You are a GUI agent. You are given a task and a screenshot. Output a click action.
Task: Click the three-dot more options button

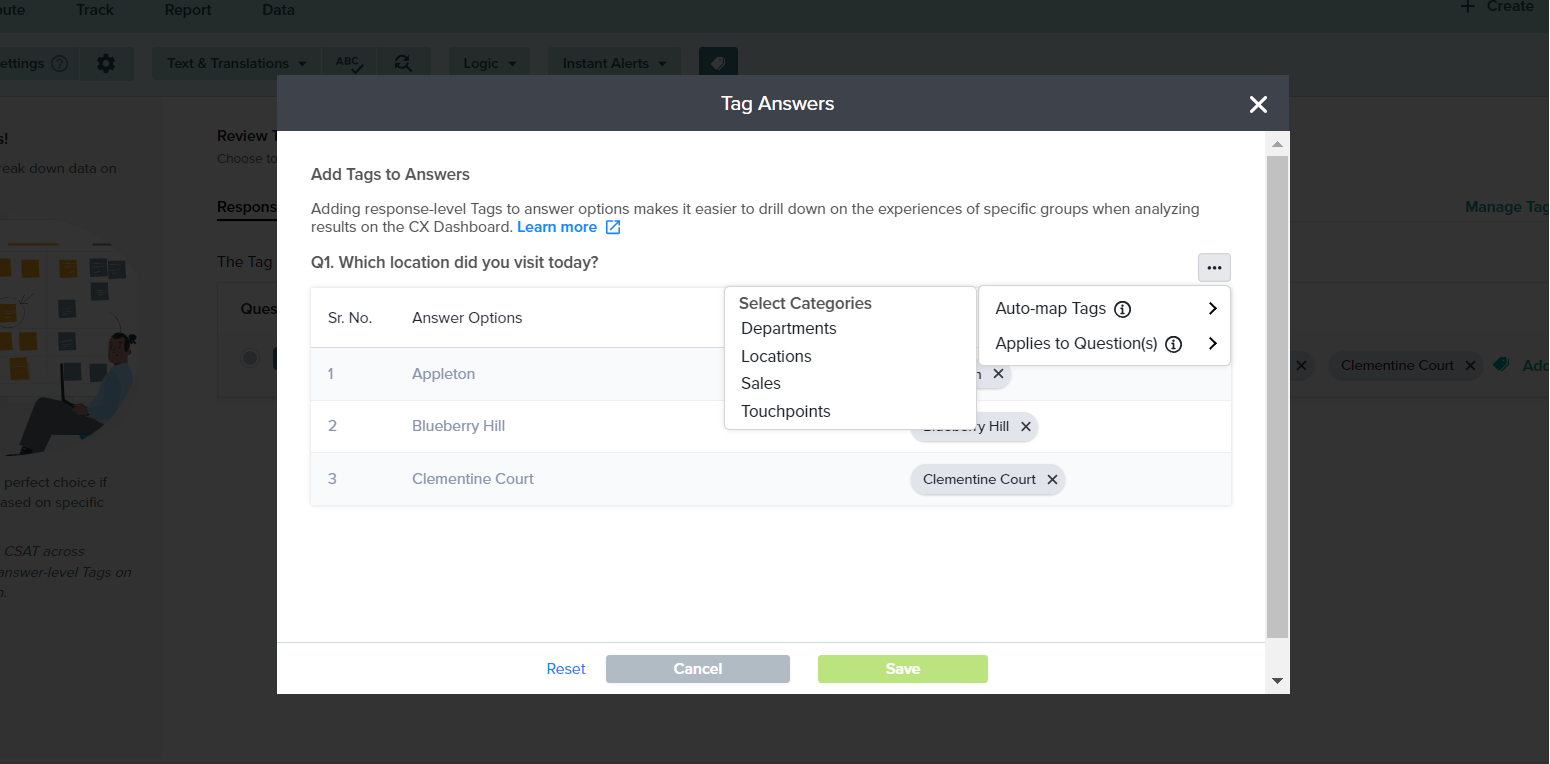[x=1214, y=268]
